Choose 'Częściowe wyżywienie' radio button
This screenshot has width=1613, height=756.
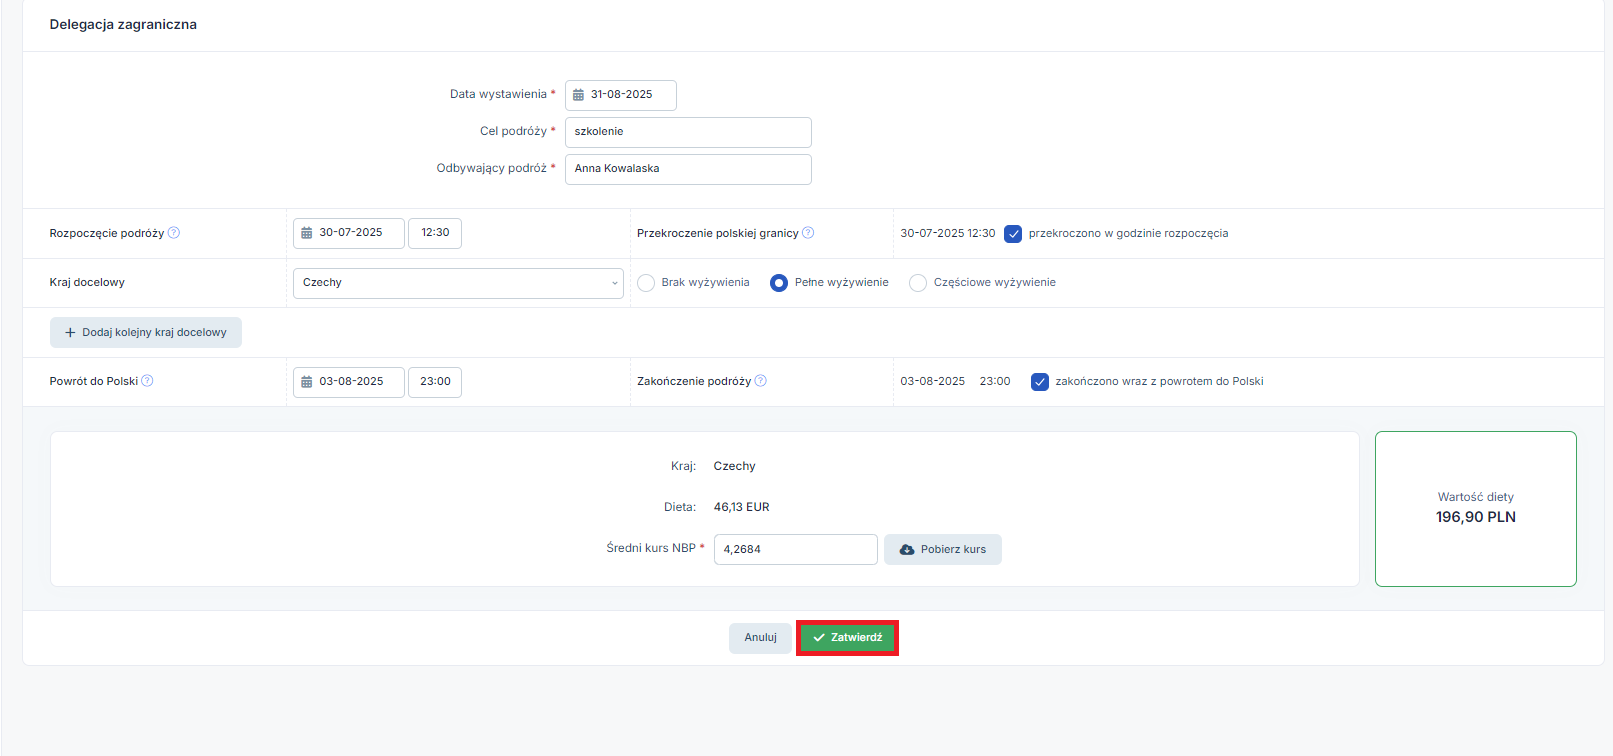tap(918, 283)
